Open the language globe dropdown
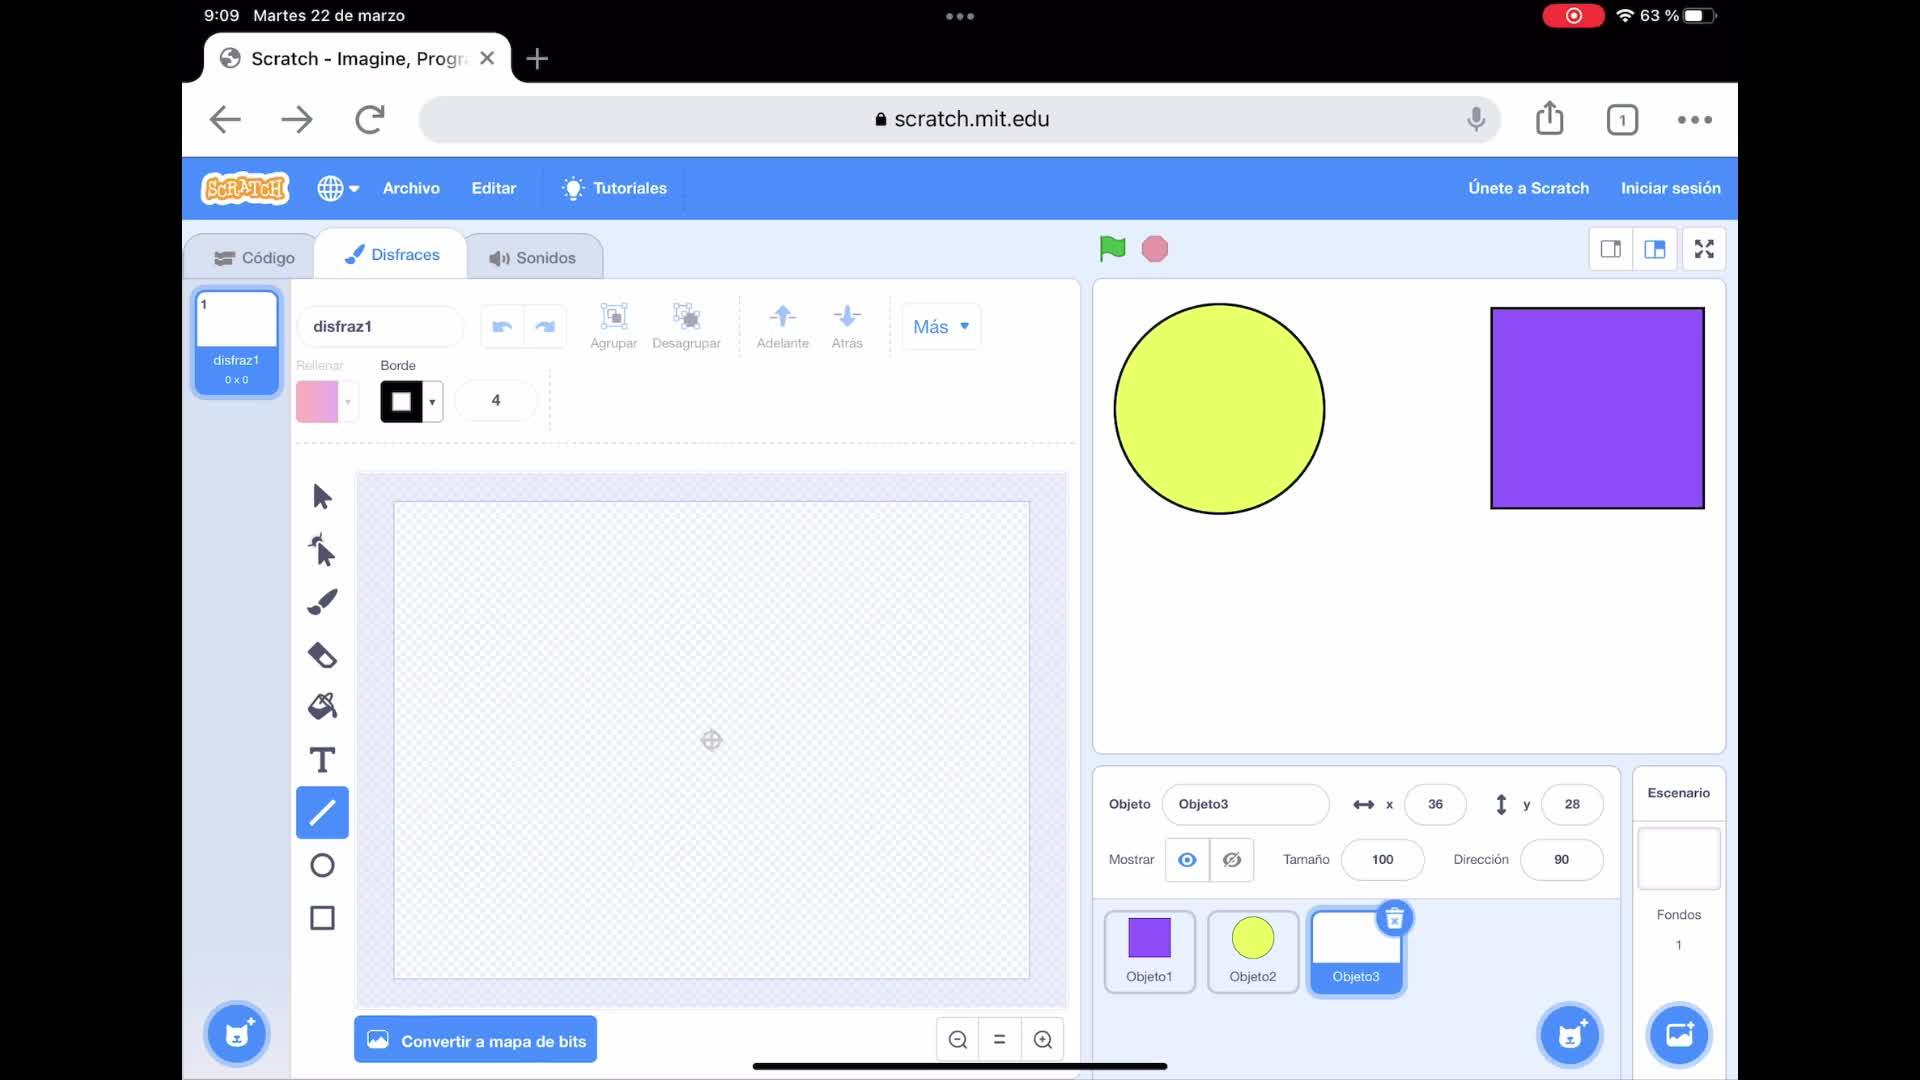This screenshot has height=1080, width=1920. click(338, 188)
